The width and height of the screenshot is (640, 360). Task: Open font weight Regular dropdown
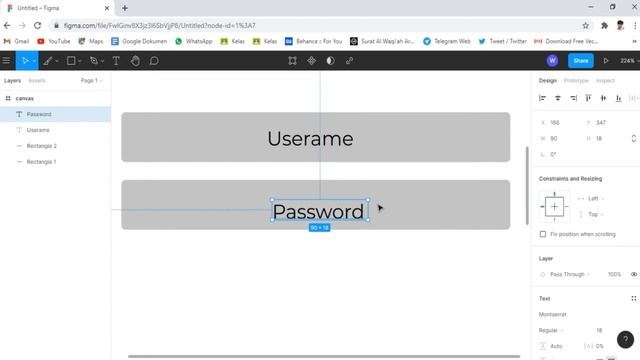tap(551, 330)
